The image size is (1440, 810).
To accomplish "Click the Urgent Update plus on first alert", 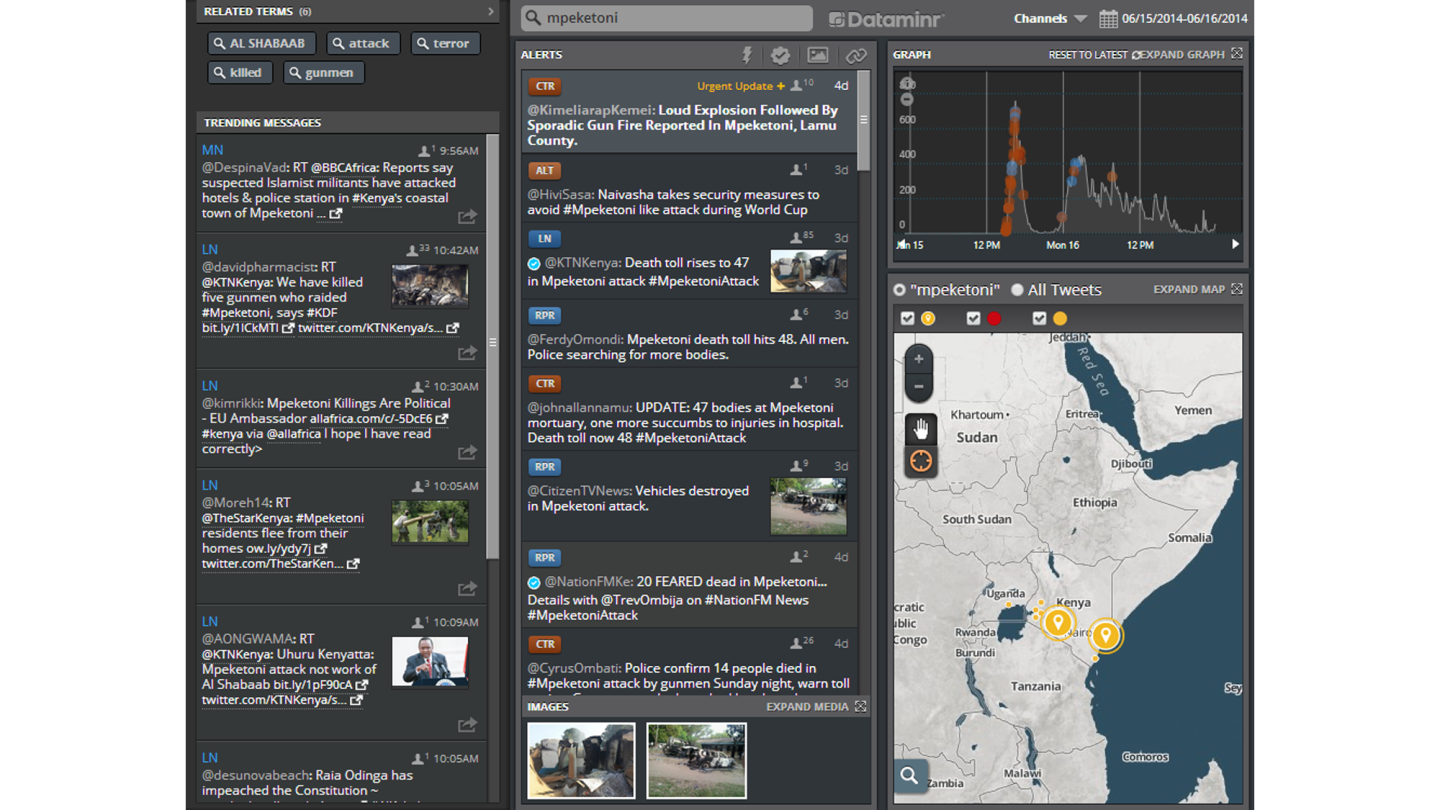I will [781, 86].
